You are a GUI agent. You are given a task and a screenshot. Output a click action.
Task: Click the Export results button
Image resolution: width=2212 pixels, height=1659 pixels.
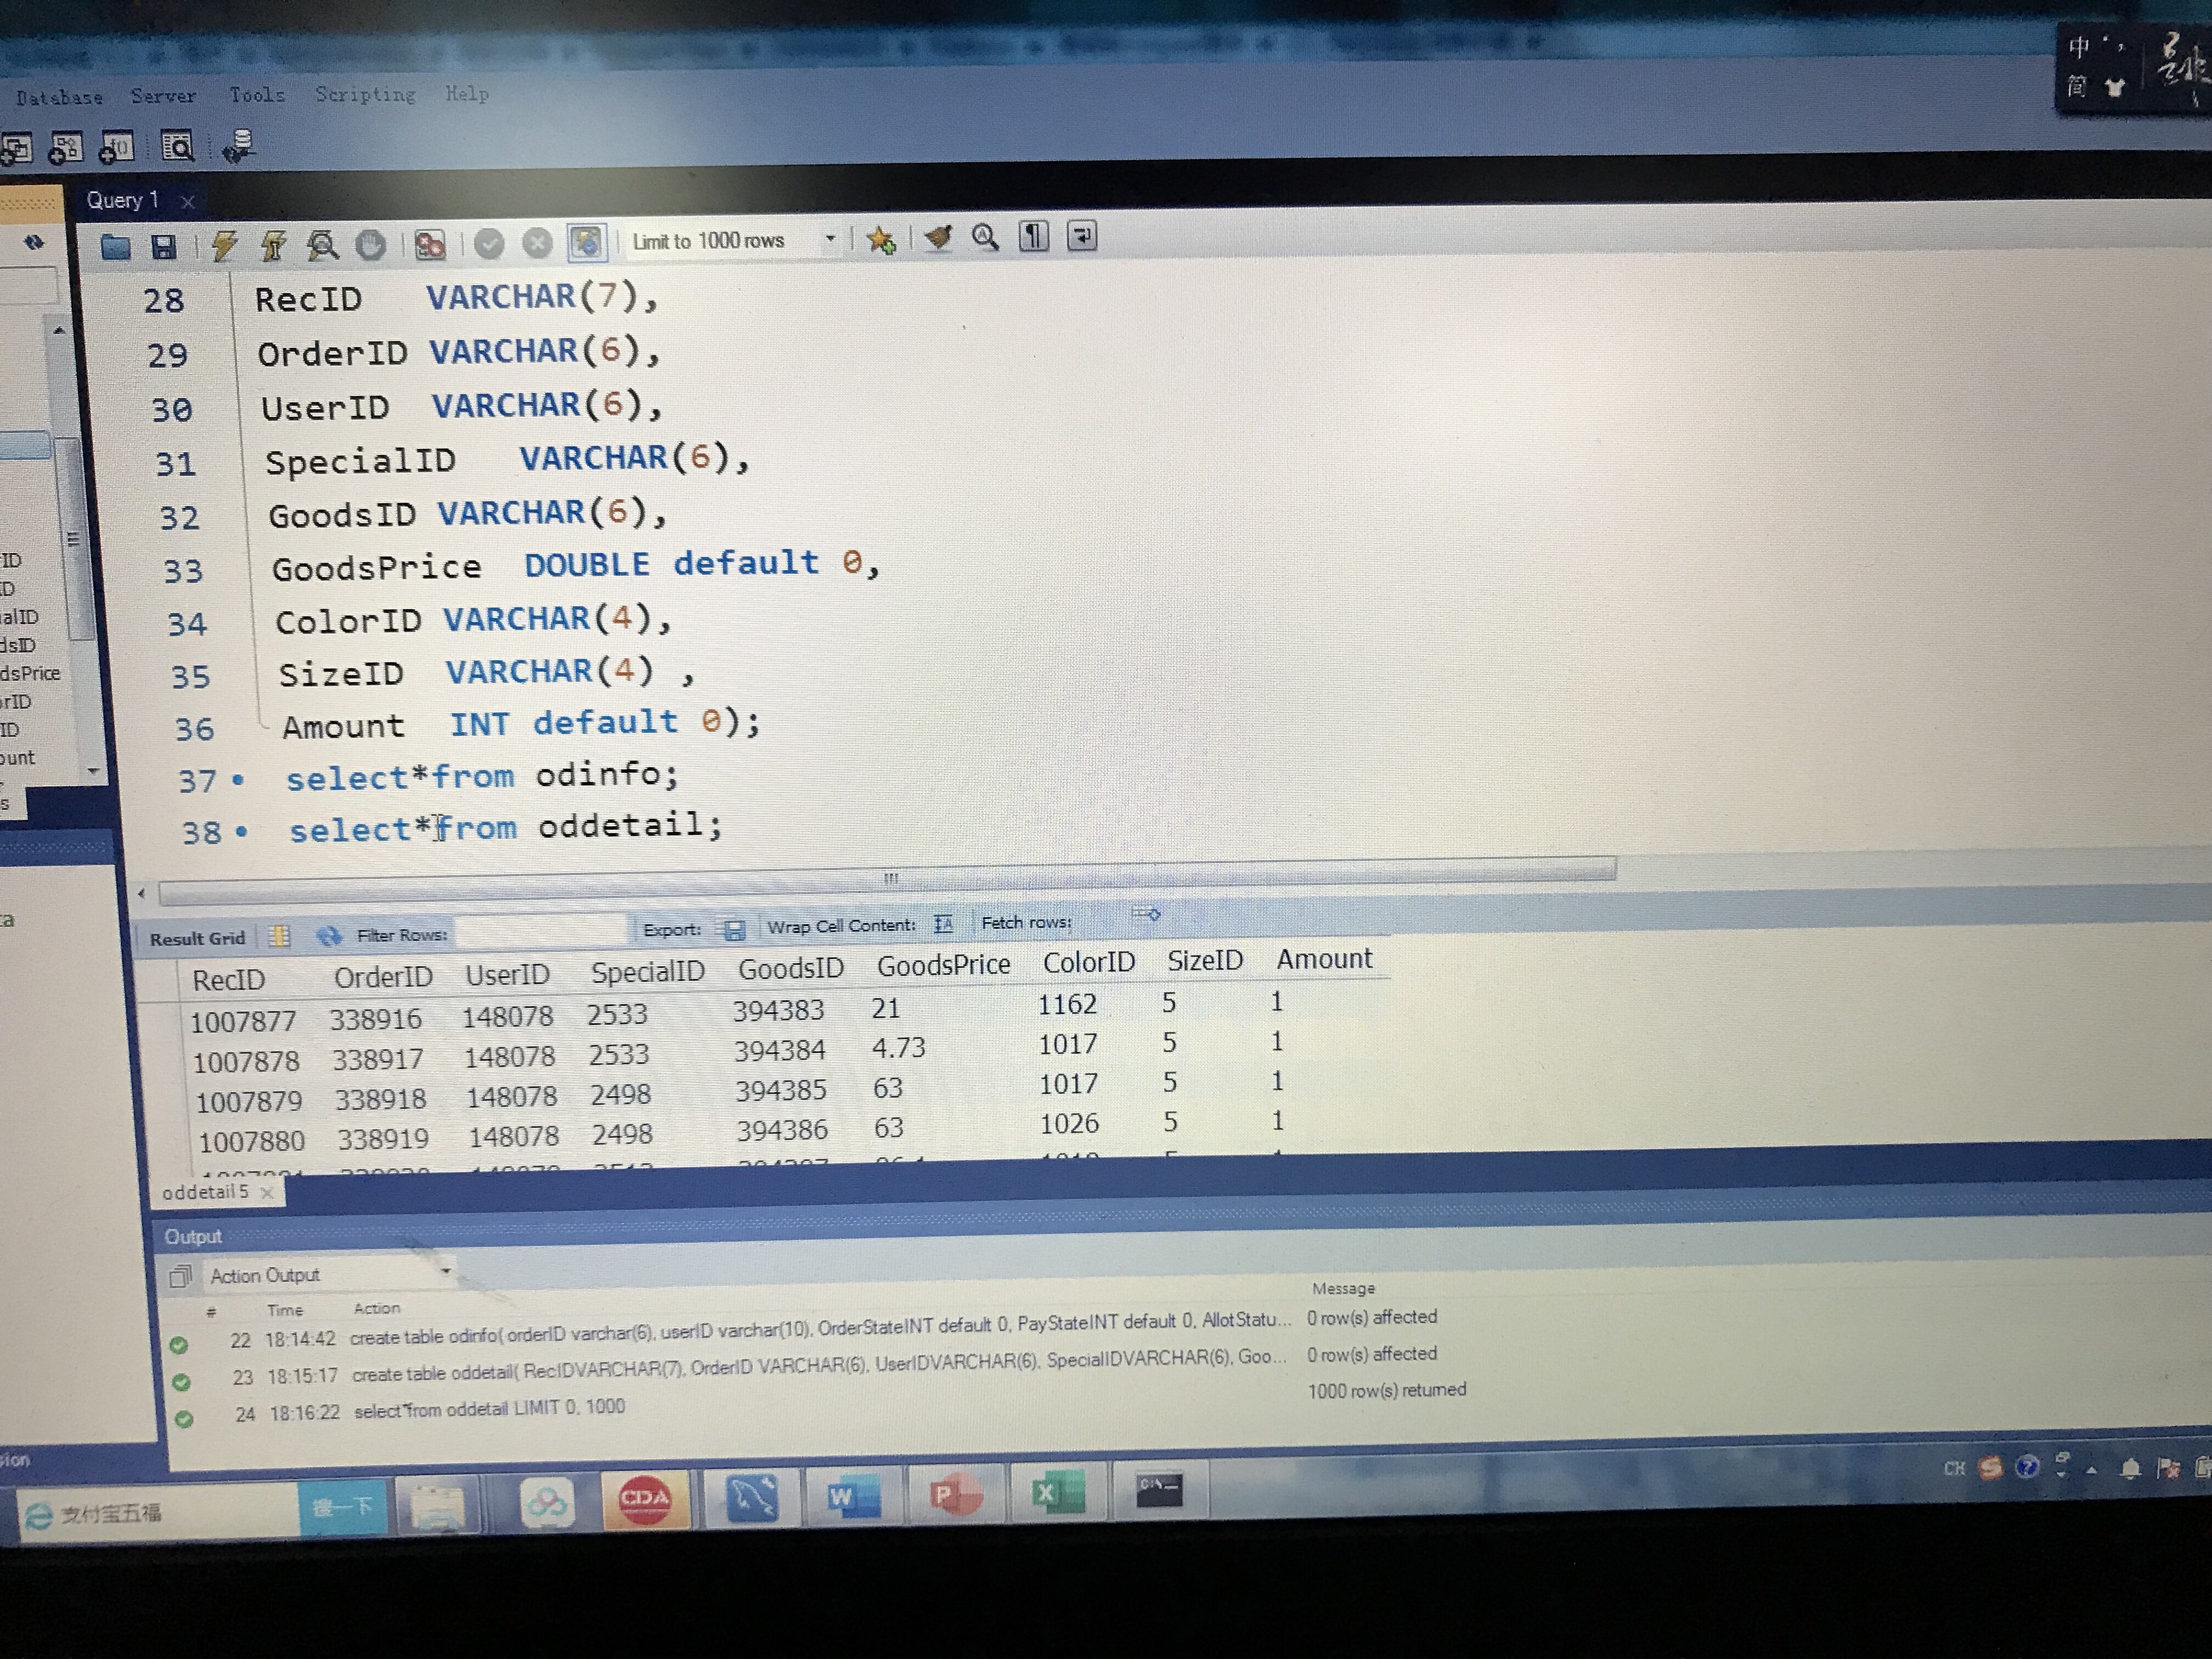click(x=734, y=930)
